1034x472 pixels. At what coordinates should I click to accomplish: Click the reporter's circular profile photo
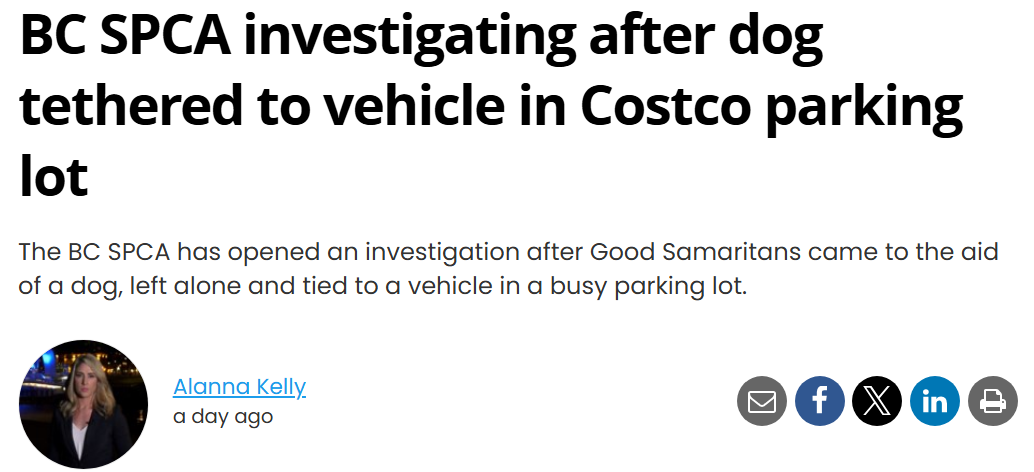coord(84,404)
